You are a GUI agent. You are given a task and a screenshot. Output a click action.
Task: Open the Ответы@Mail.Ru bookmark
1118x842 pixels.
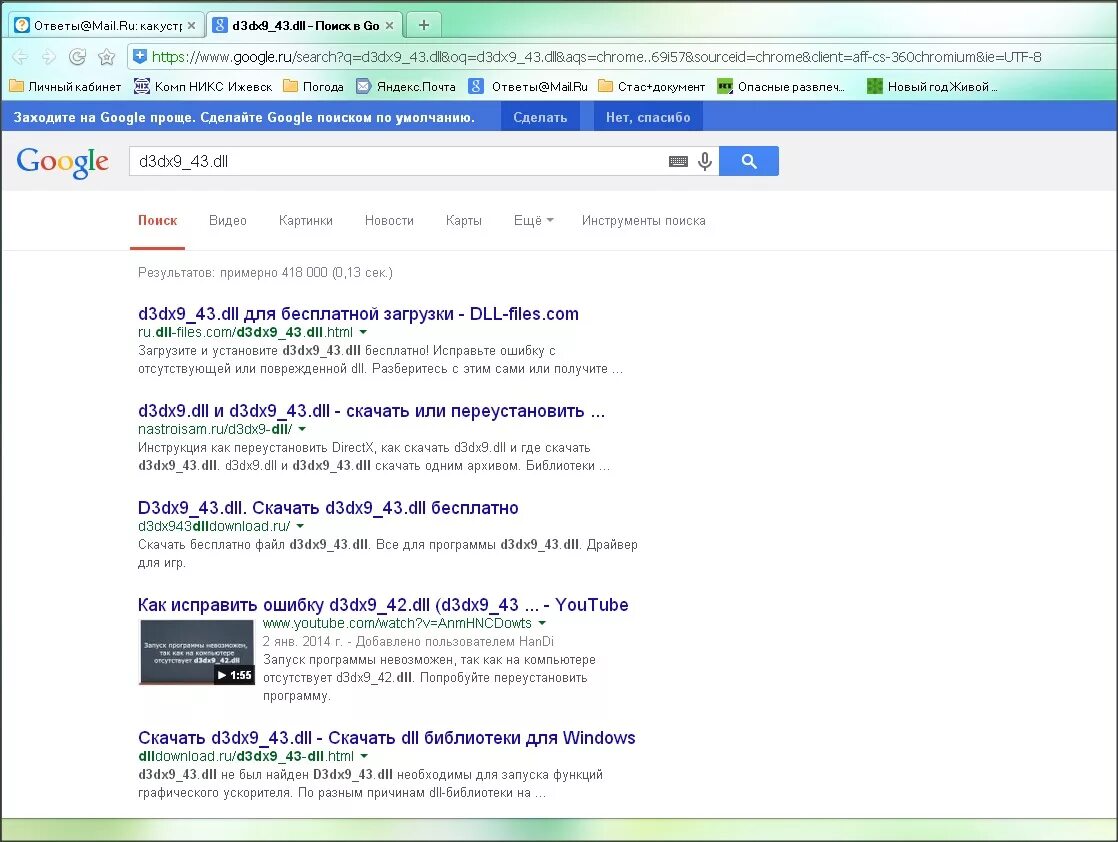pyautogui.click(x=528, y=86)
